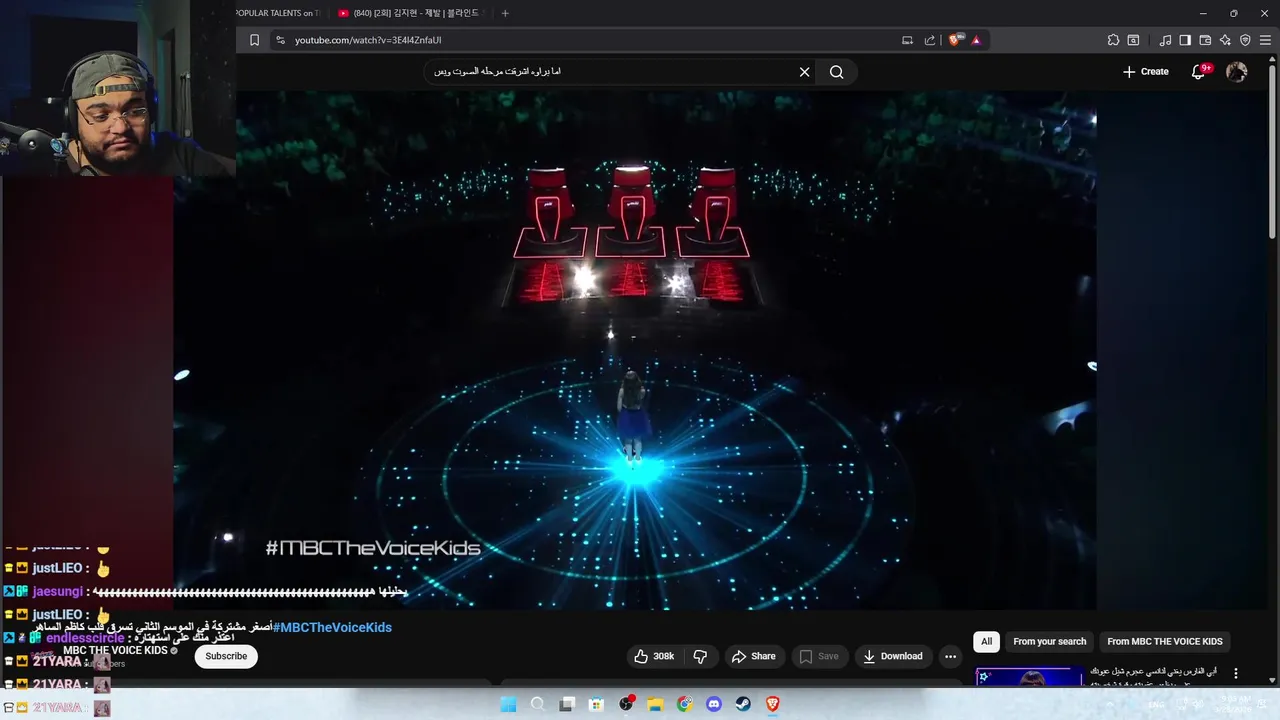The width and height of the screenshot is (1280, 720).
Task: Click the address bar URL
Action: [368, 40]
